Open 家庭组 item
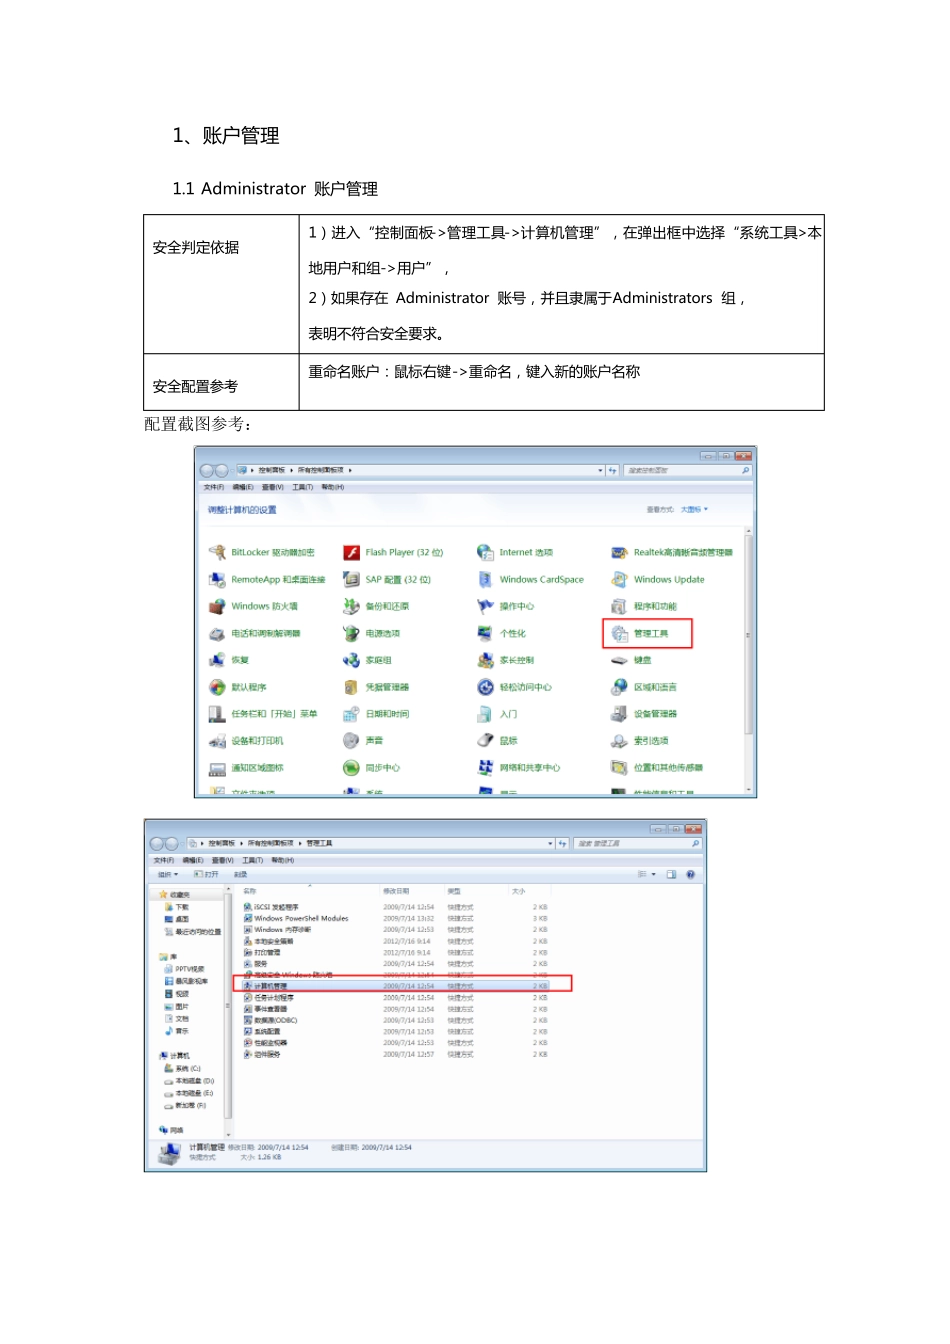Screen dimensions: 950x1344 (x=367, y=660)
